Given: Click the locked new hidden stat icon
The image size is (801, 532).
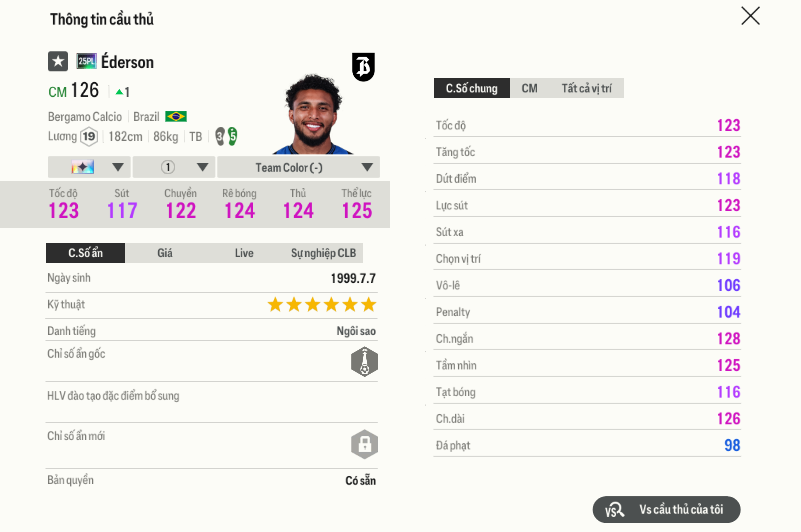Looking at the screenshot, I should pyautogui.click(x=364, y=444).
